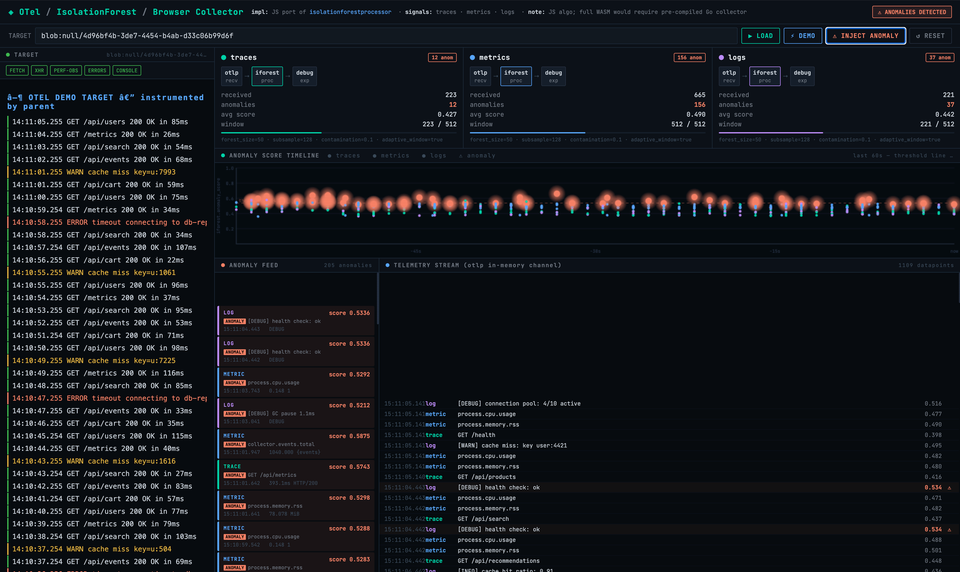Click logs window progress bar
The width and height of the screenshot is (960, 572).
point(836,132)
